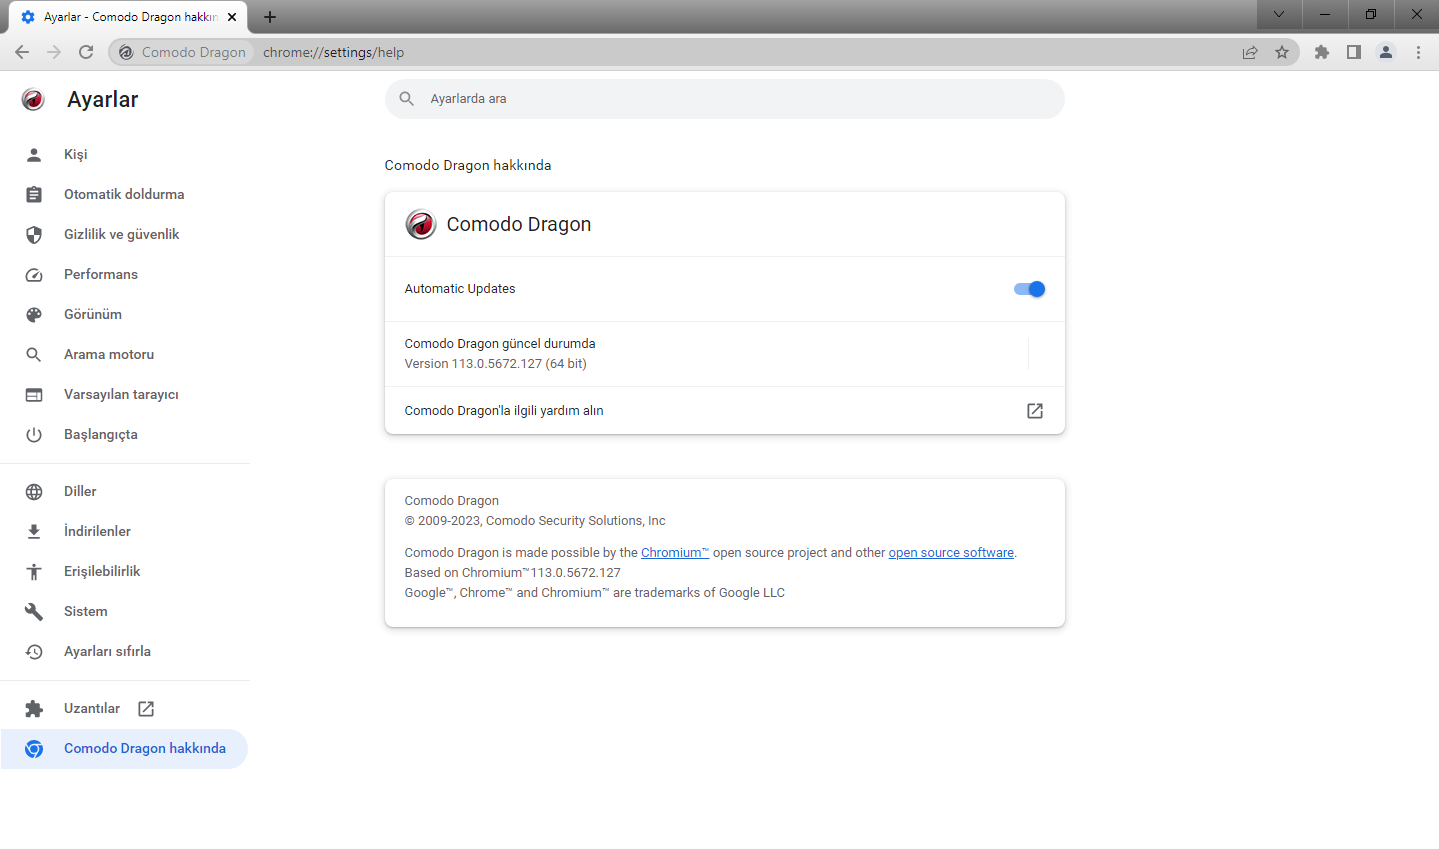Screen dimensions: 1439x849
Task: Open a new tab with plus button
Action: pyautogui.click(x=270, y=17)
